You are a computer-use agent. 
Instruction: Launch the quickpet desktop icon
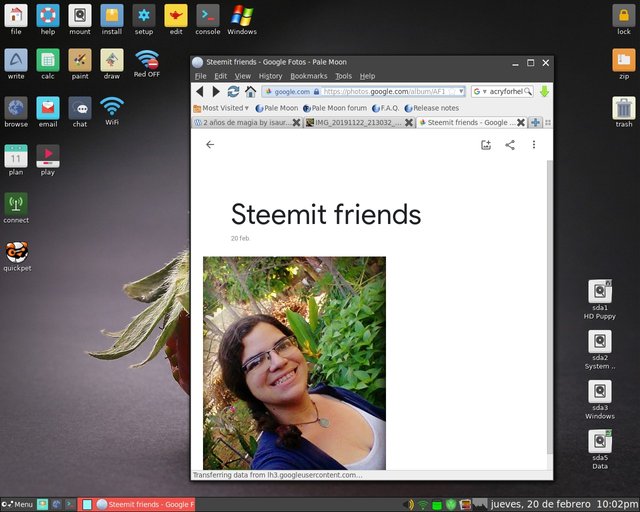[17, 256]
